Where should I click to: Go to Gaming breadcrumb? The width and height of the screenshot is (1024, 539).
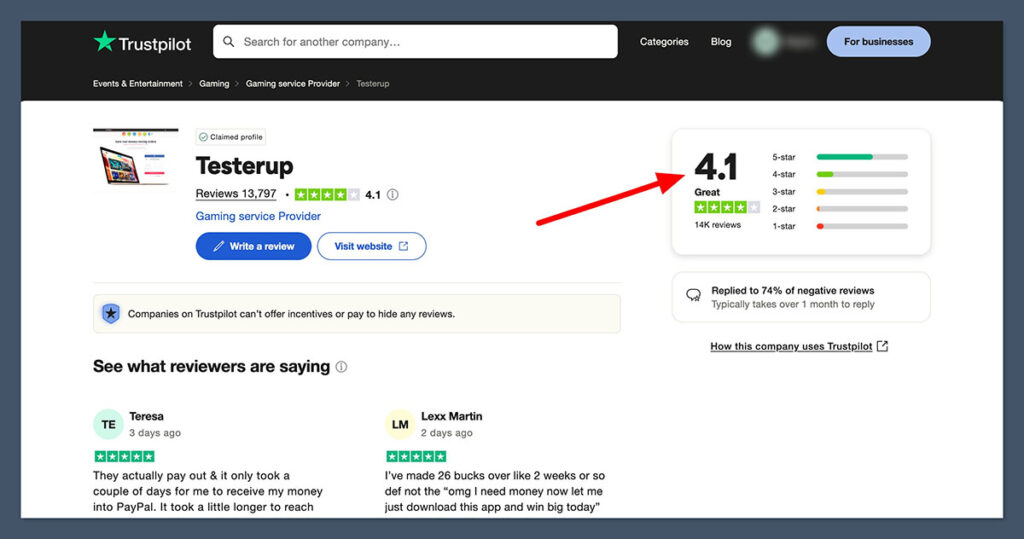click(x=214, y=84)
